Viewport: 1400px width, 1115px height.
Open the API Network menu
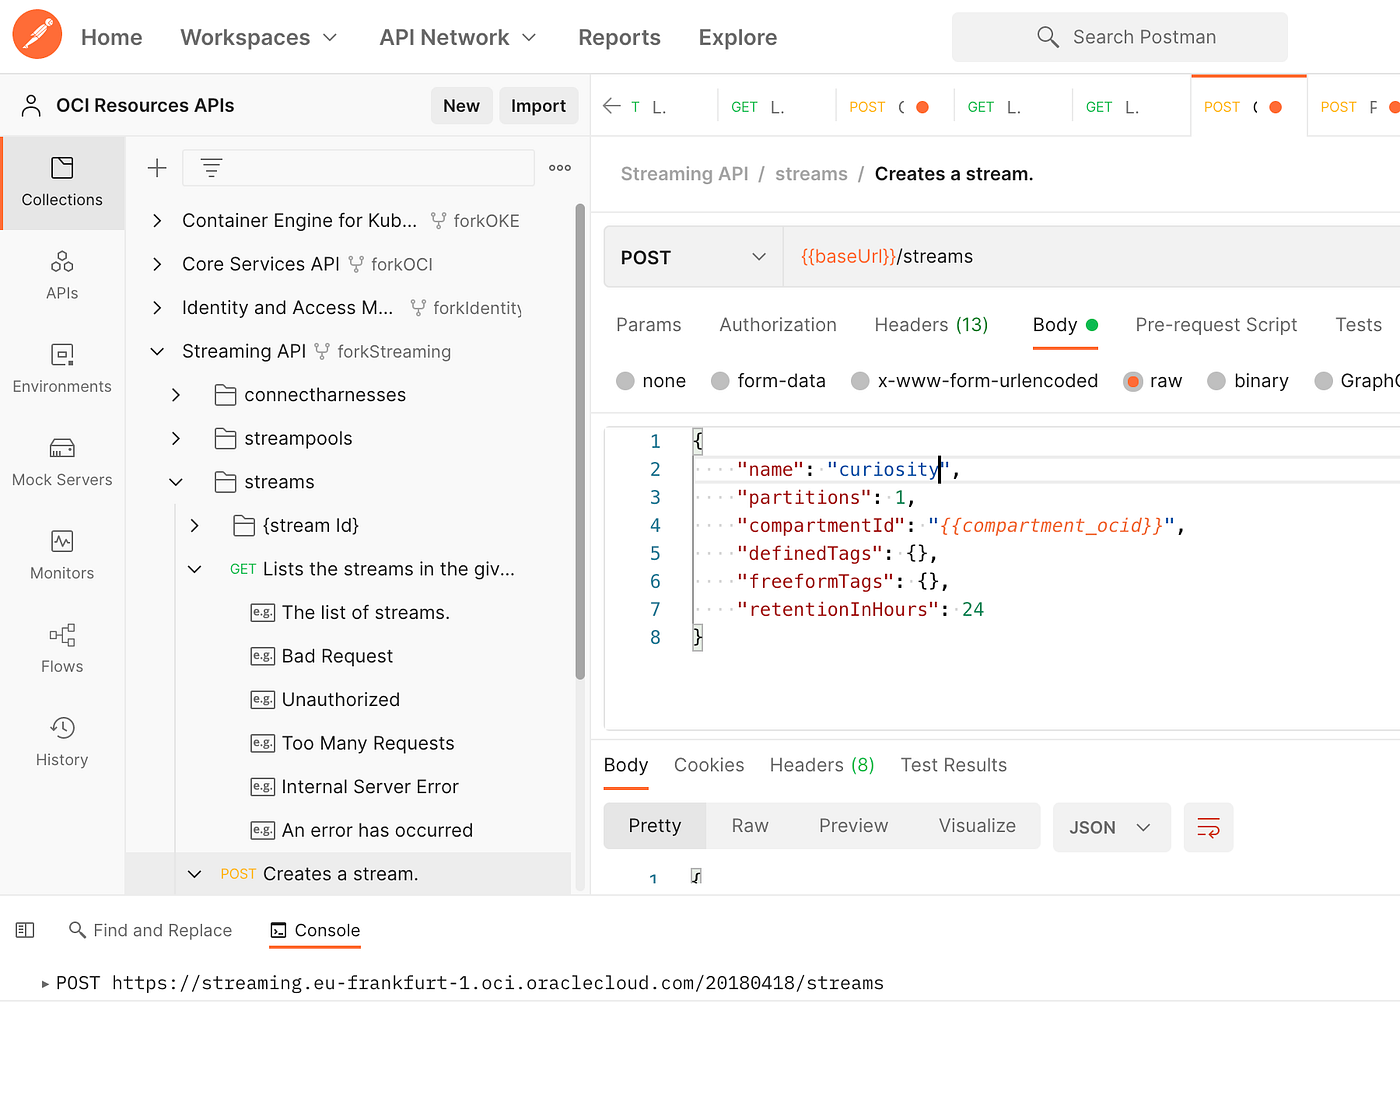coord(458,37)
